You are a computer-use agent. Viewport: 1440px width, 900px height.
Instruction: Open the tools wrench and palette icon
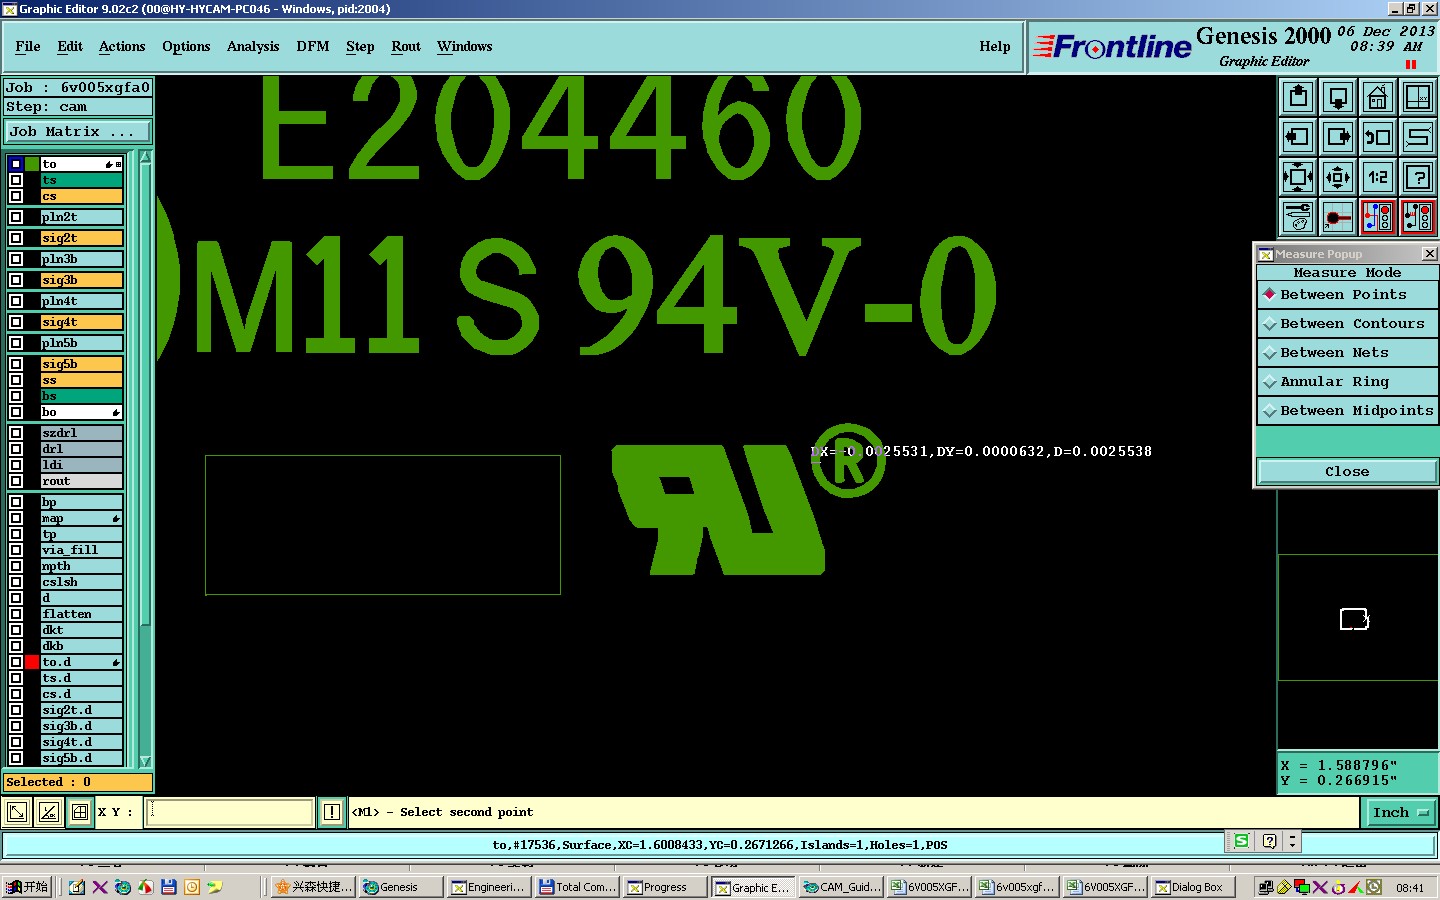[x=1298, y=217]
